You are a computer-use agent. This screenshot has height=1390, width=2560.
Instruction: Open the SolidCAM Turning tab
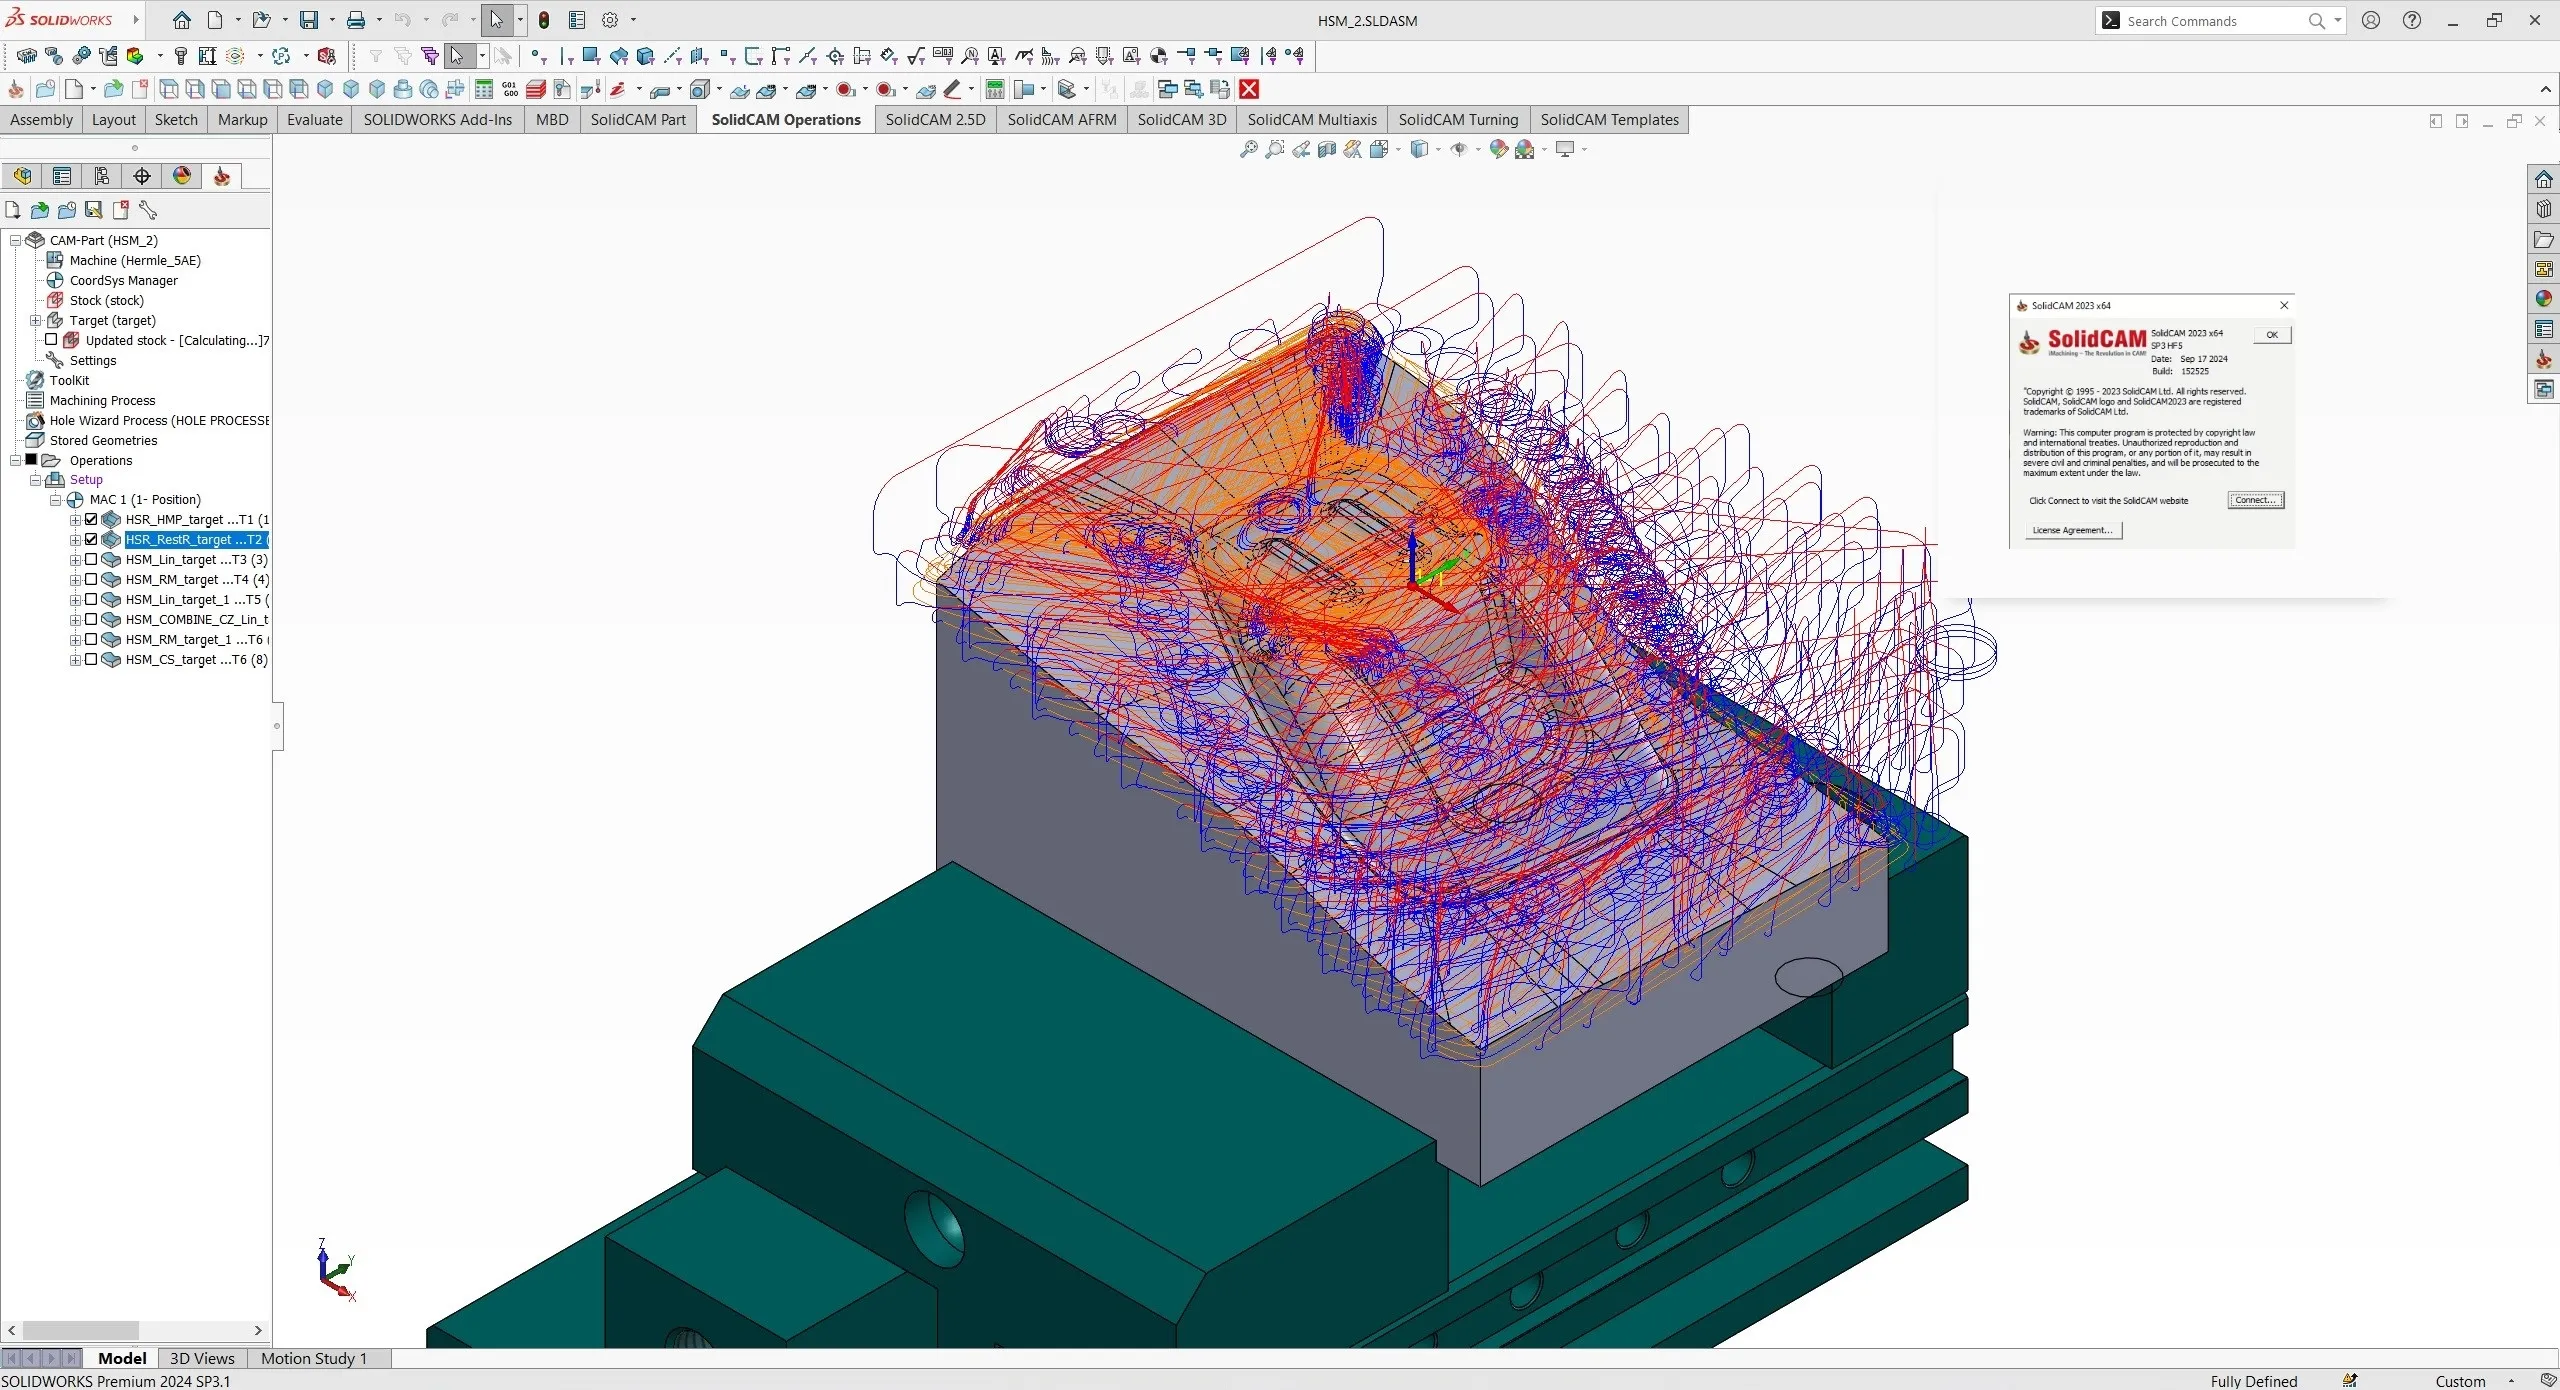point(1458,119)
